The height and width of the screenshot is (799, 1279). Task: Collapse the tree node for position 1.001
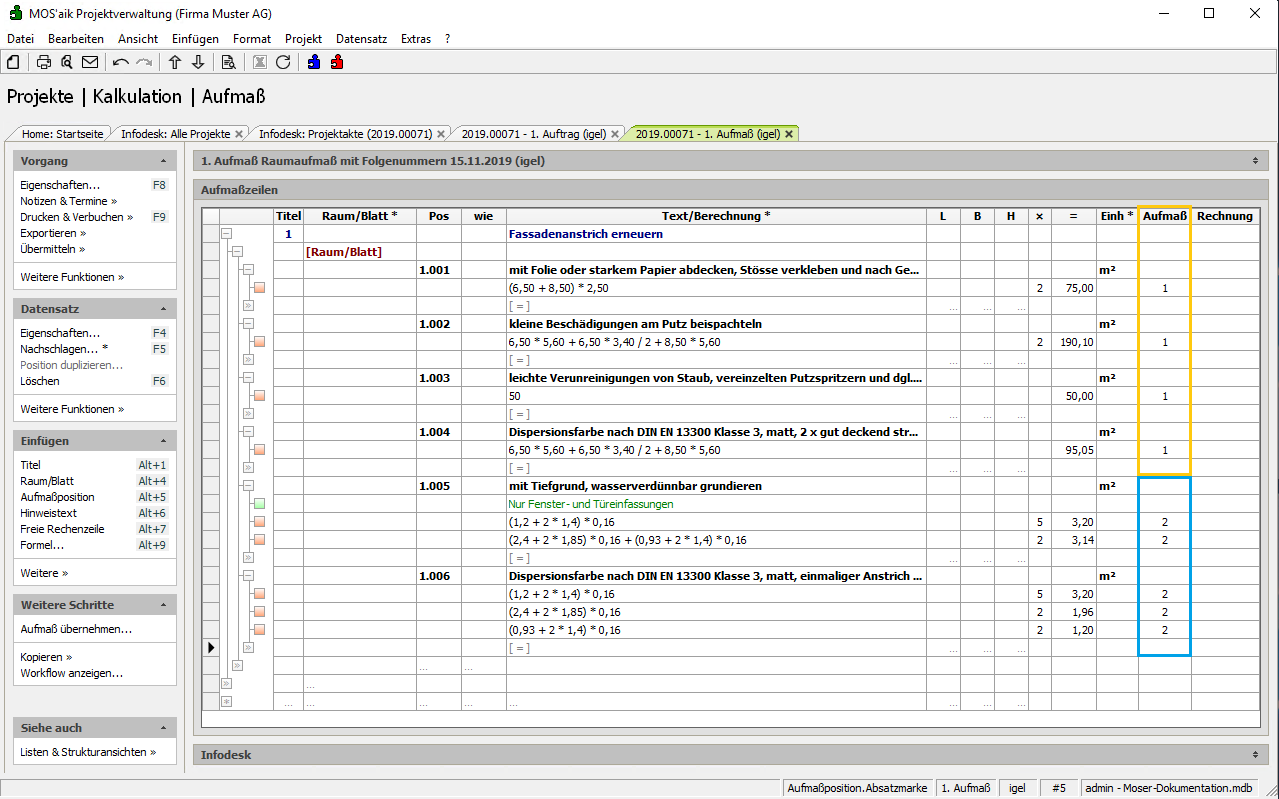coord(248,270)
